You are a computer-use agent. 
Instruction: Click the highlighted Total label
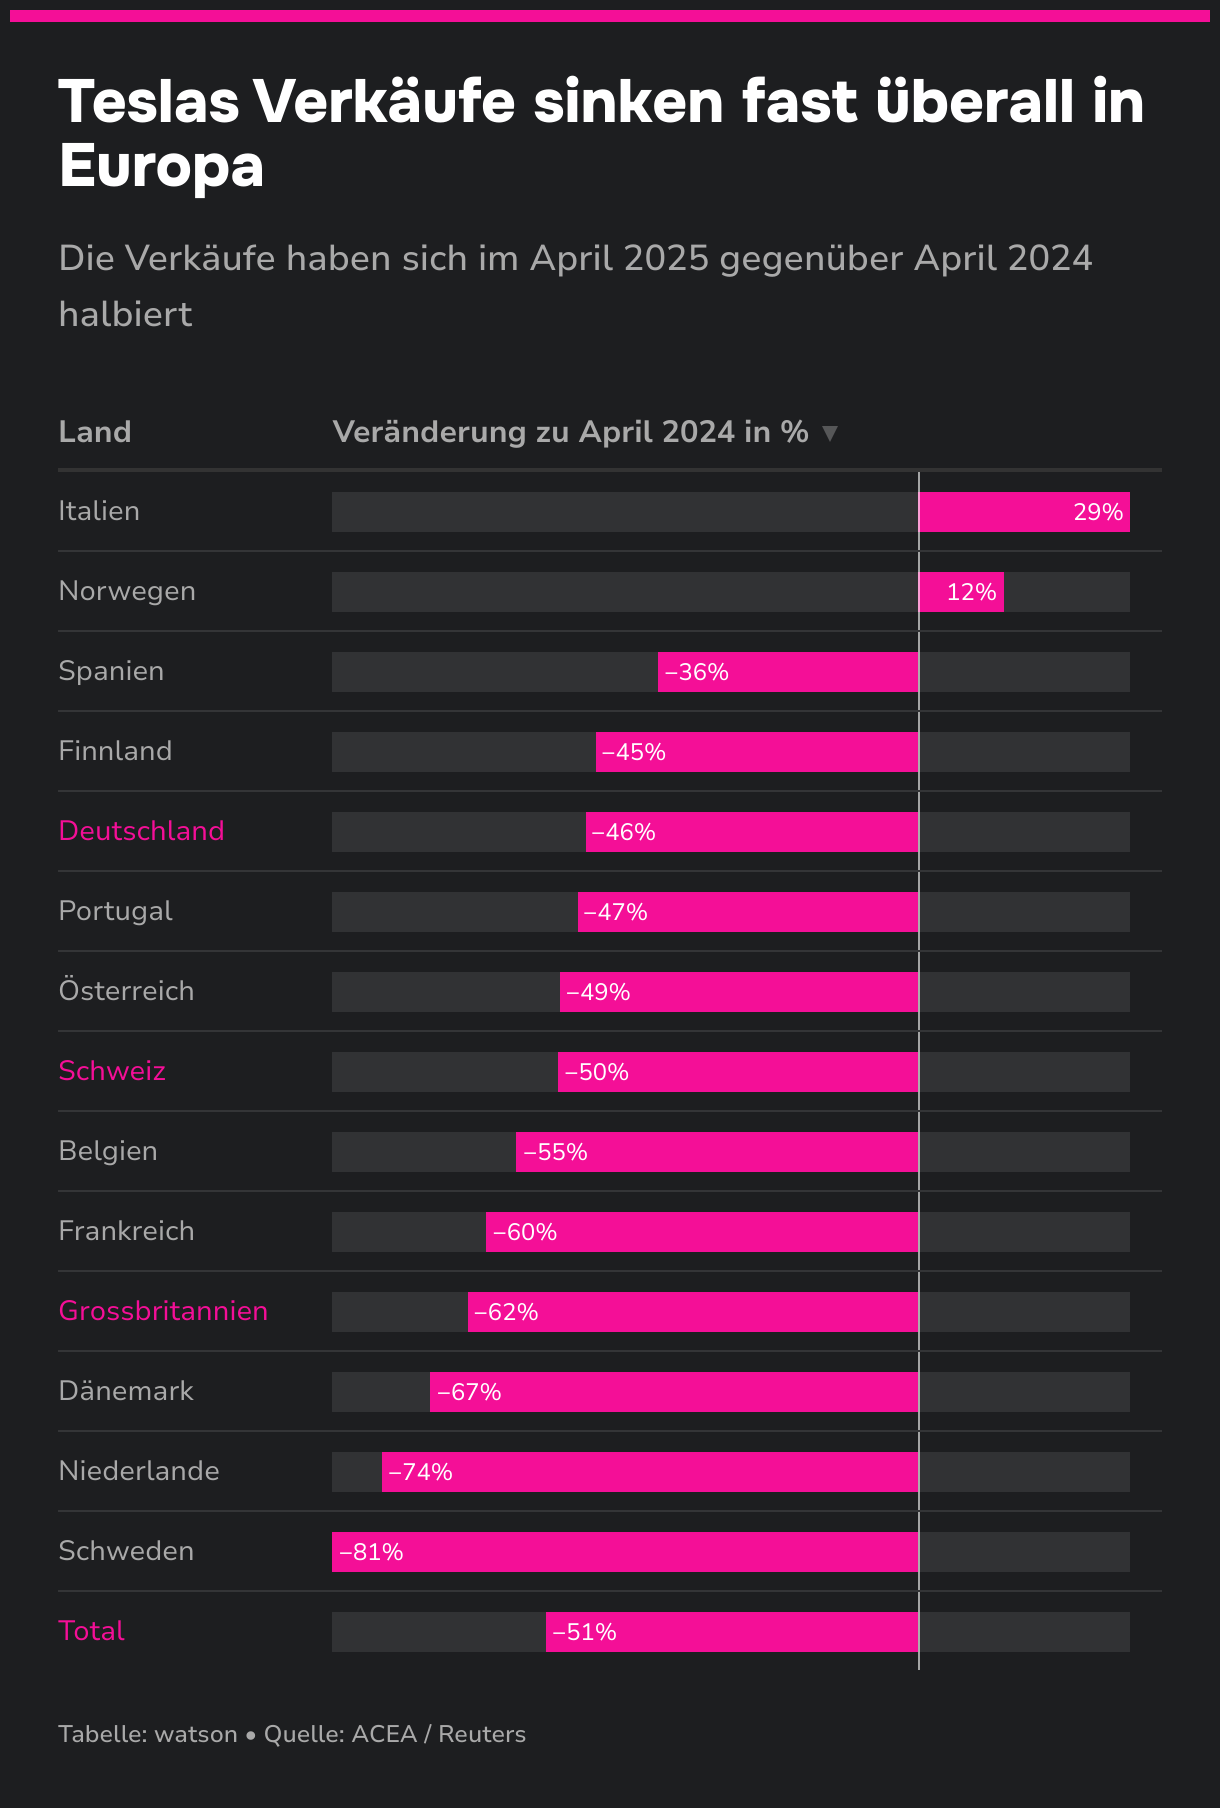[91, 1631]
